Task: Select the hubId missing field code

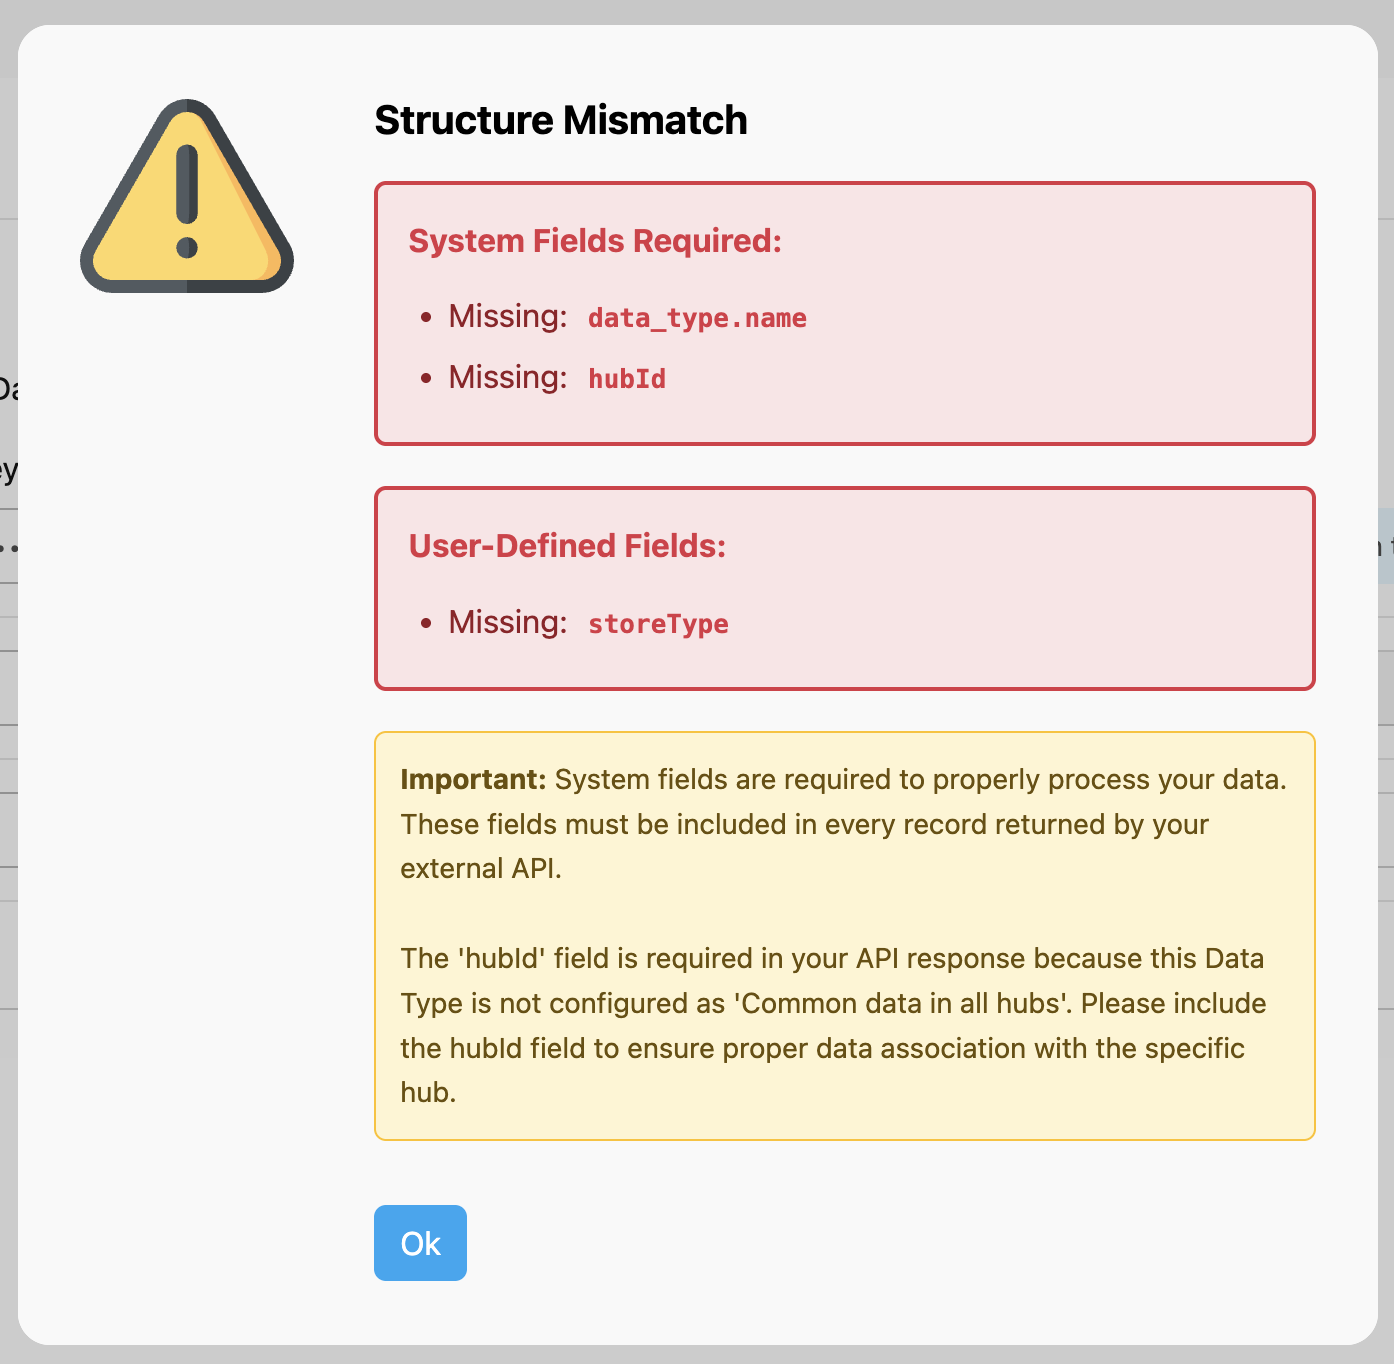Action: click(x=627, y=379)
